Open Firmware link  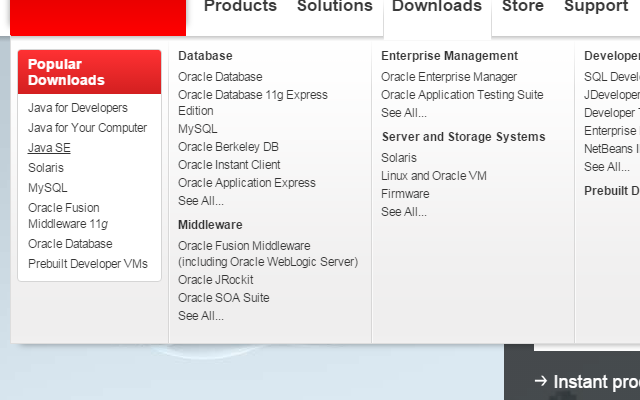[x=405, y=194]
